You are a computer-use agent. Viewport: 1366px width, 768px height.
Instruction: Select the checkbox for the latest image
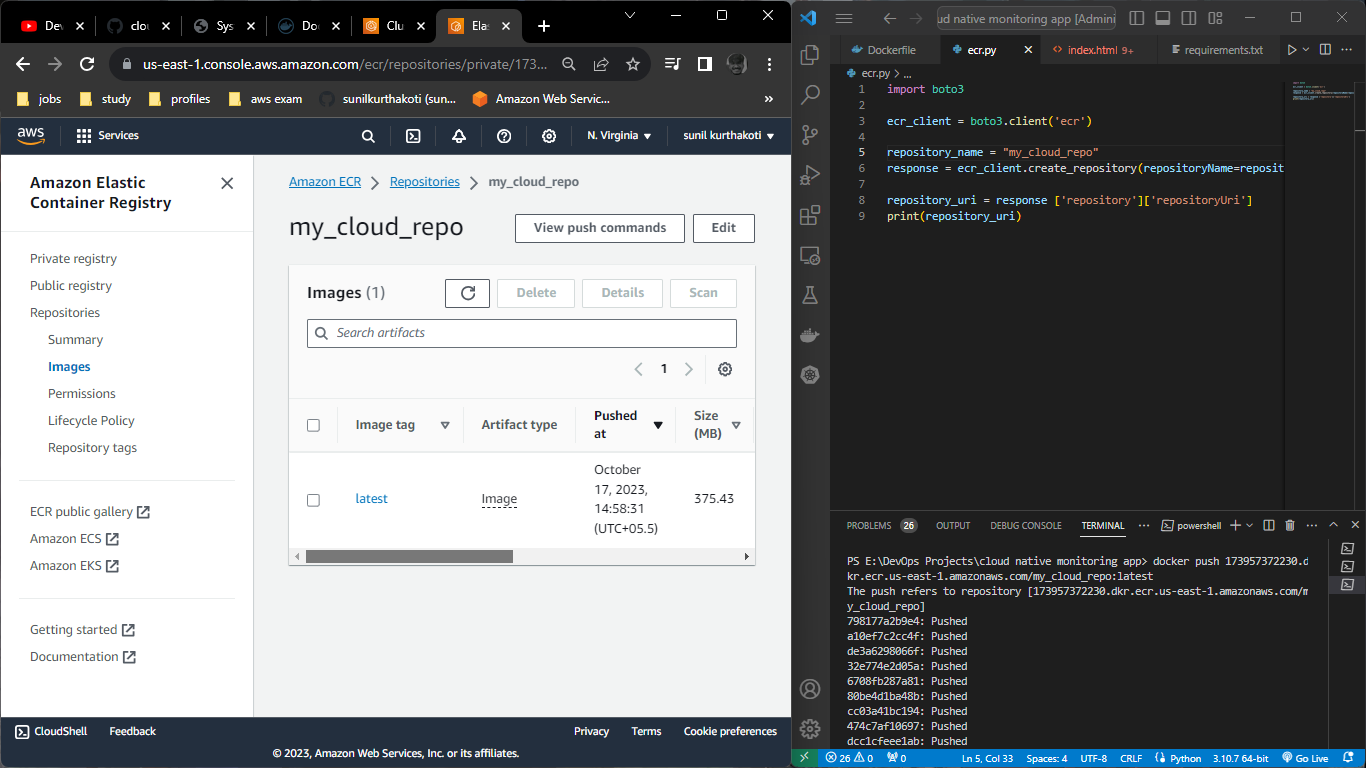[313, 498]
